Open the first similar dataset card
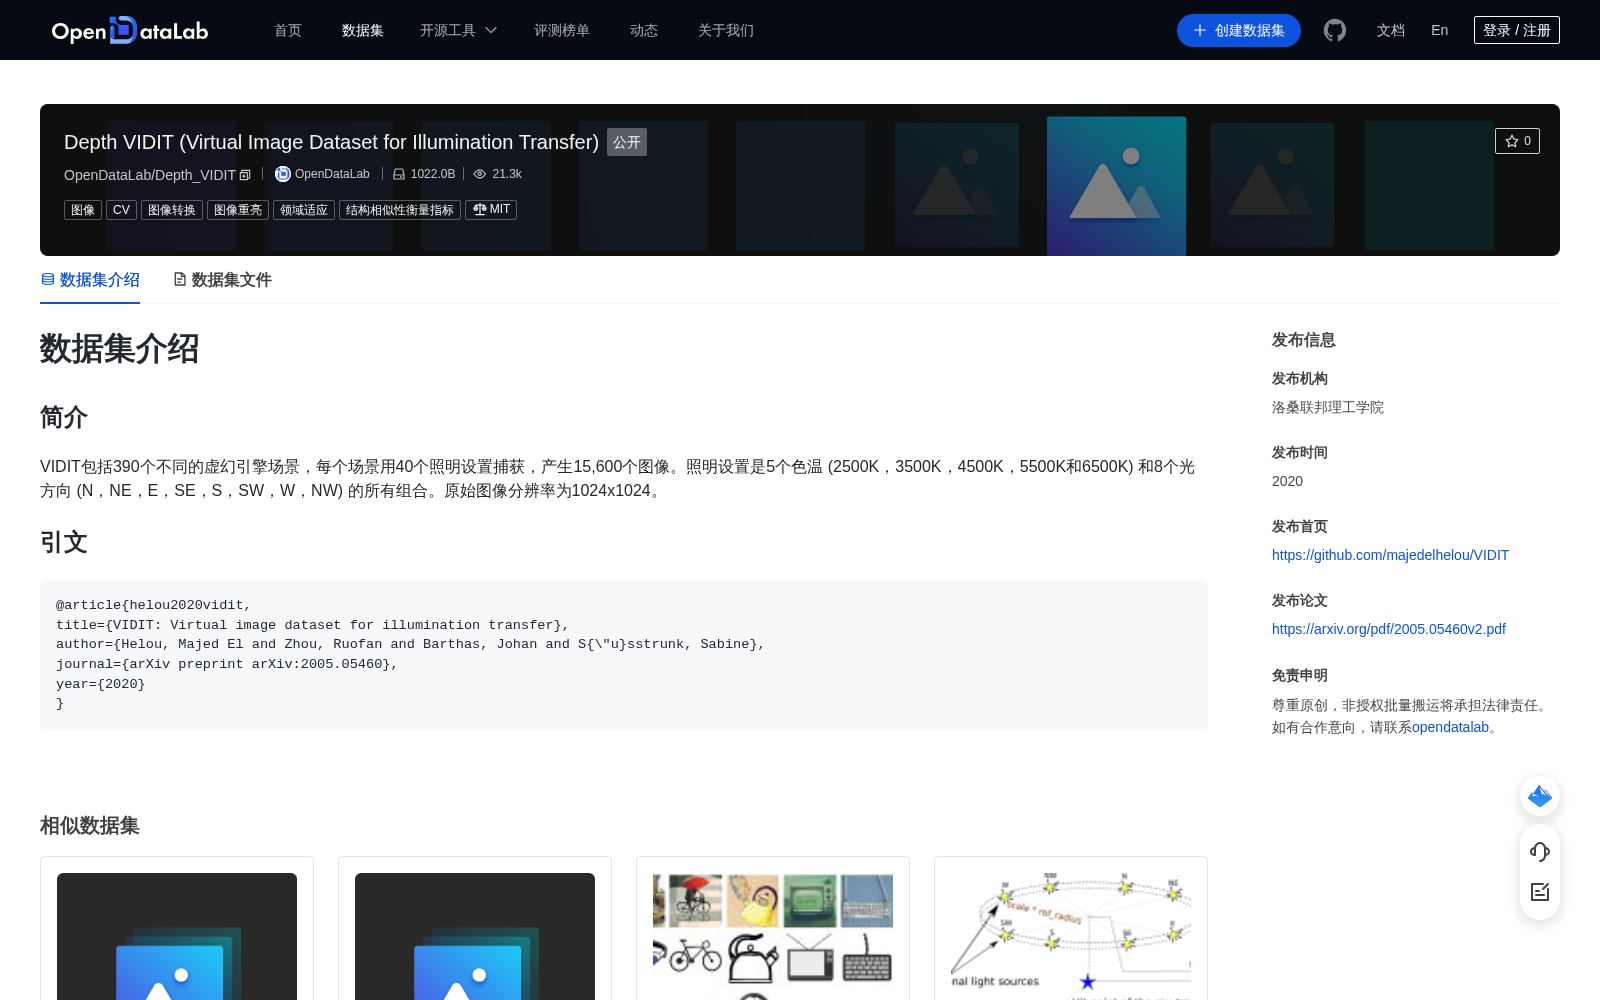Viewport: 1600px width, 1000px height. (x=177, y=928)
